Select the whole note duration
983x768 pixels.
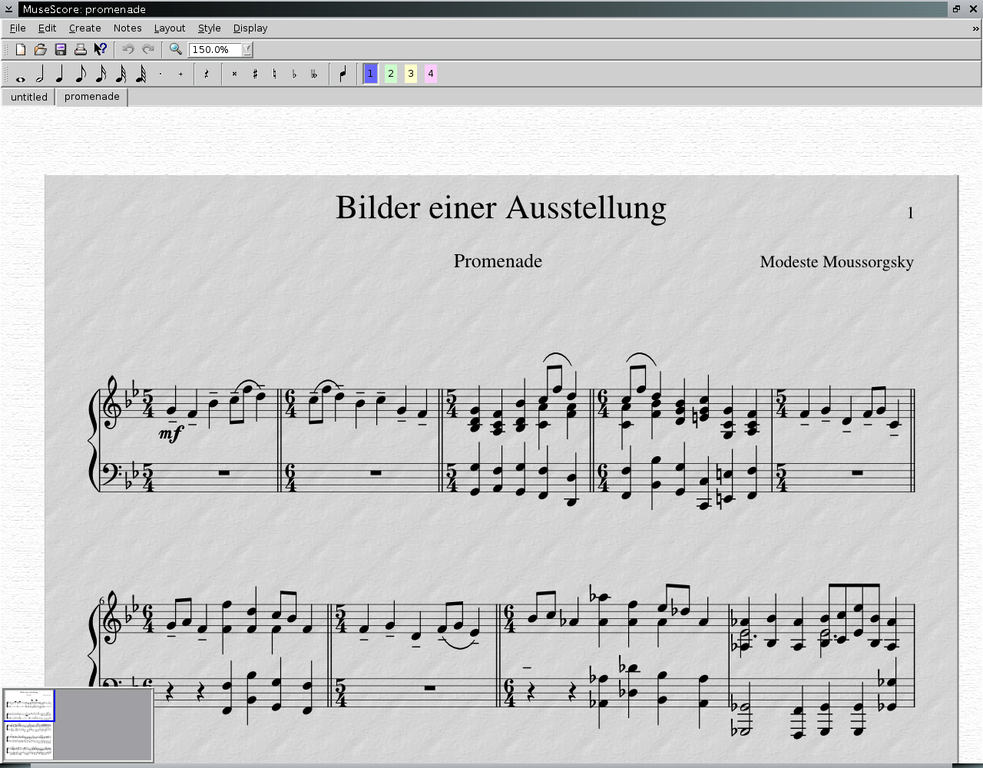tap(20, 75)
